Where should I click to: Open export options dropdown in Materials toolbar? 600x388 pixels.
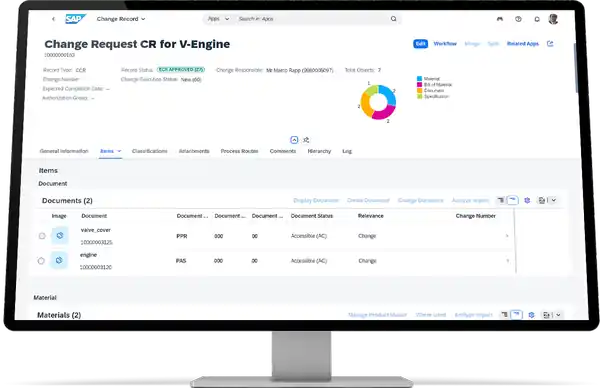(558, 315)
